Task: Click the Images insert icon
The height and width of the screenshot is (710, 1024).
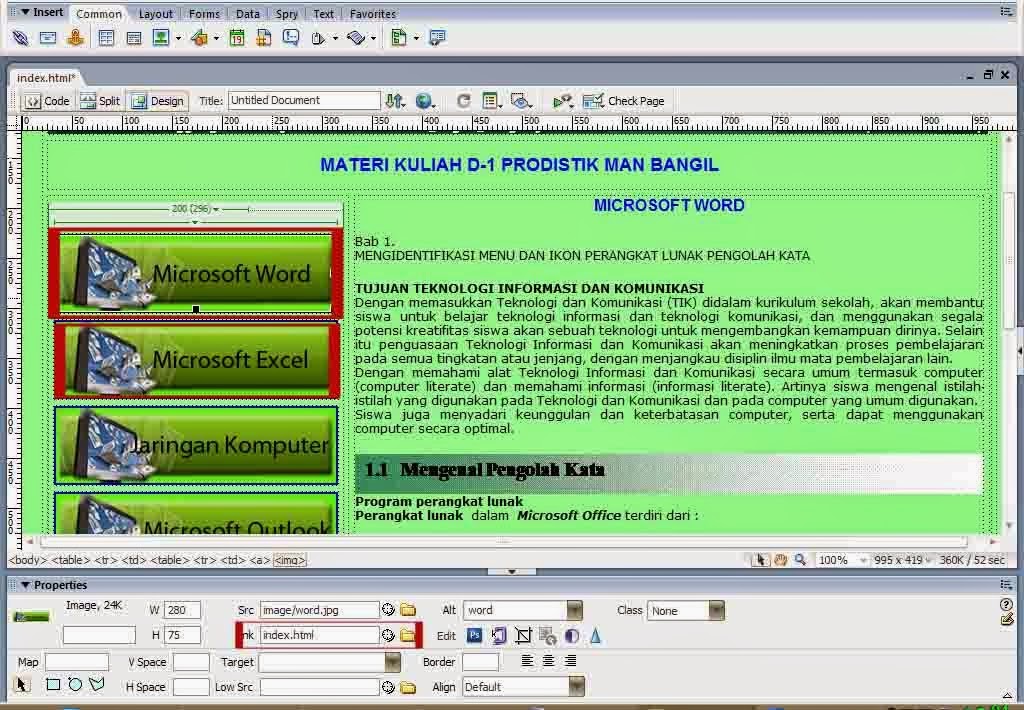Action: coord(161,38)
